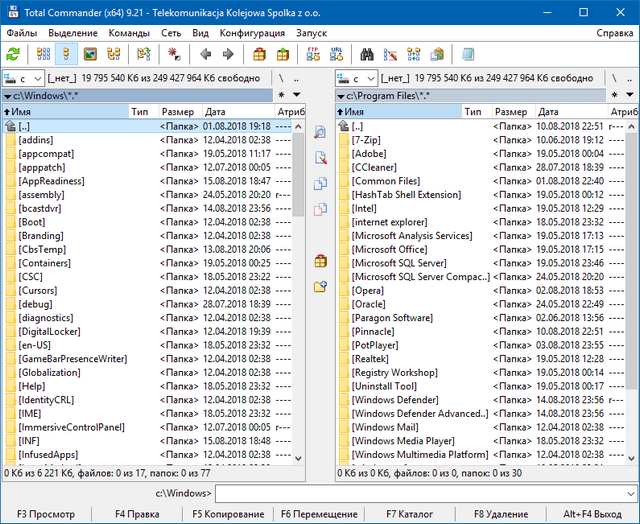640x524 pixels.
Task: Switch to thumbnail view mode in toolbar
Action: (x=89, y=53)
